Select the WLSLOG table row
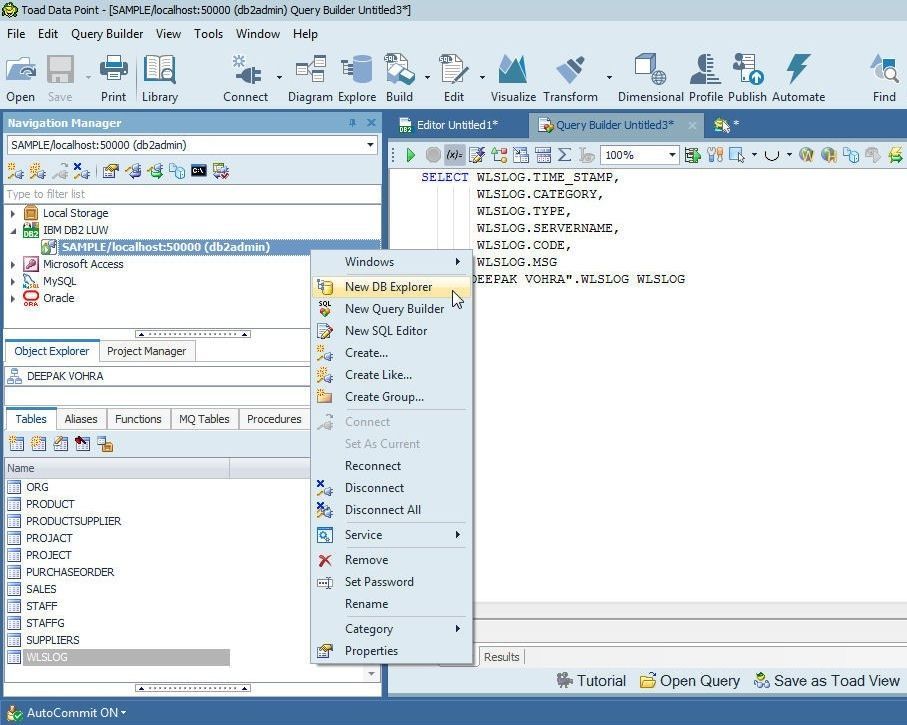Image resolution: width=907 pixels, height=725 pixels. (118, 657)
